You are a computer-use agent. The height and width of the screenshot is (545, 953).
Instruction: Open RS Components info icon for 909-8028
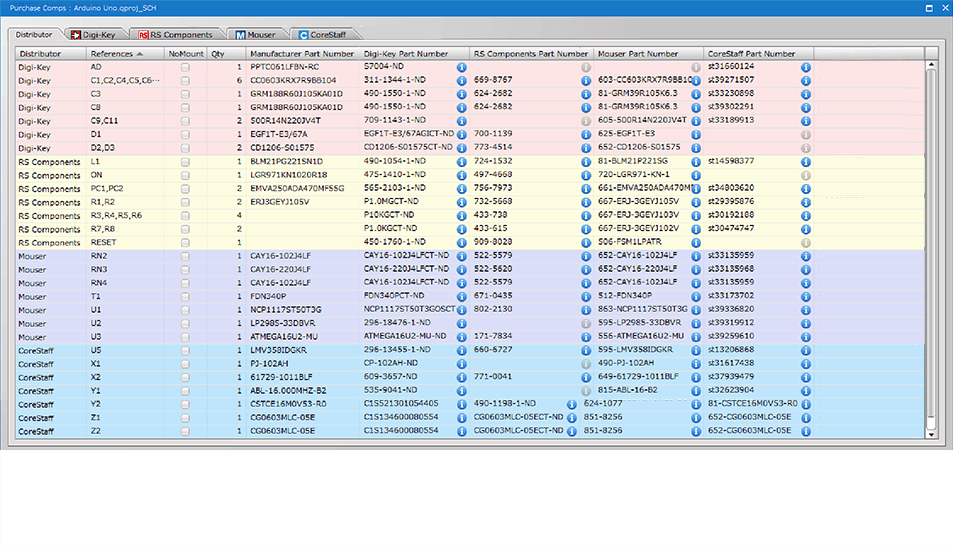[586, 242]
